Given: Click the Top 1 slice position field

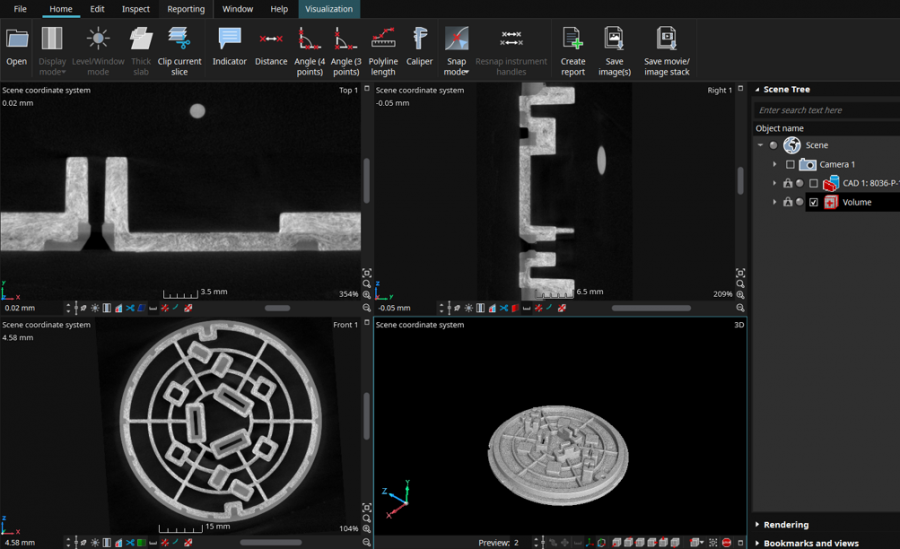Looking at the screenshot, I should pos(33,308).
